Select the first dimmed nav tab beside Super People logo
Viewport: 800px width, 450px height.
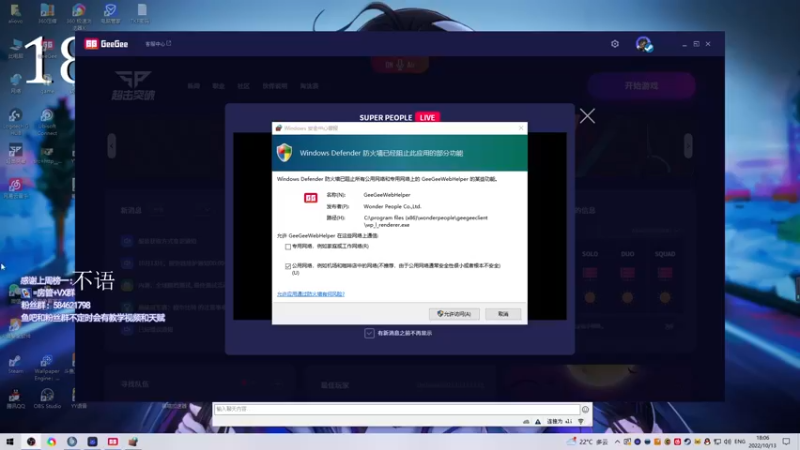[x=193, y=86]
